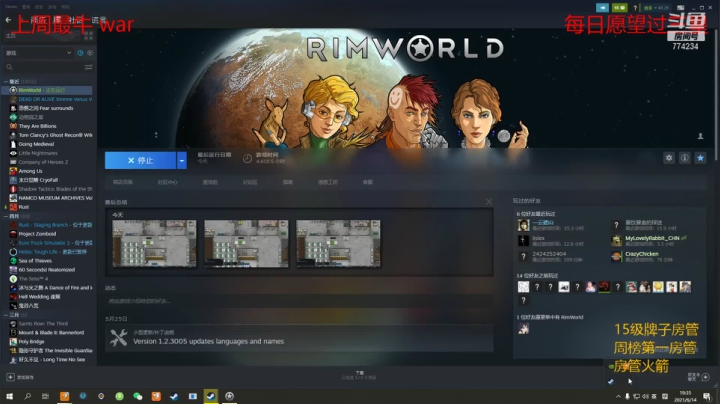Open Windows taskbar search
Screen dimensions: 720x404
28,396
